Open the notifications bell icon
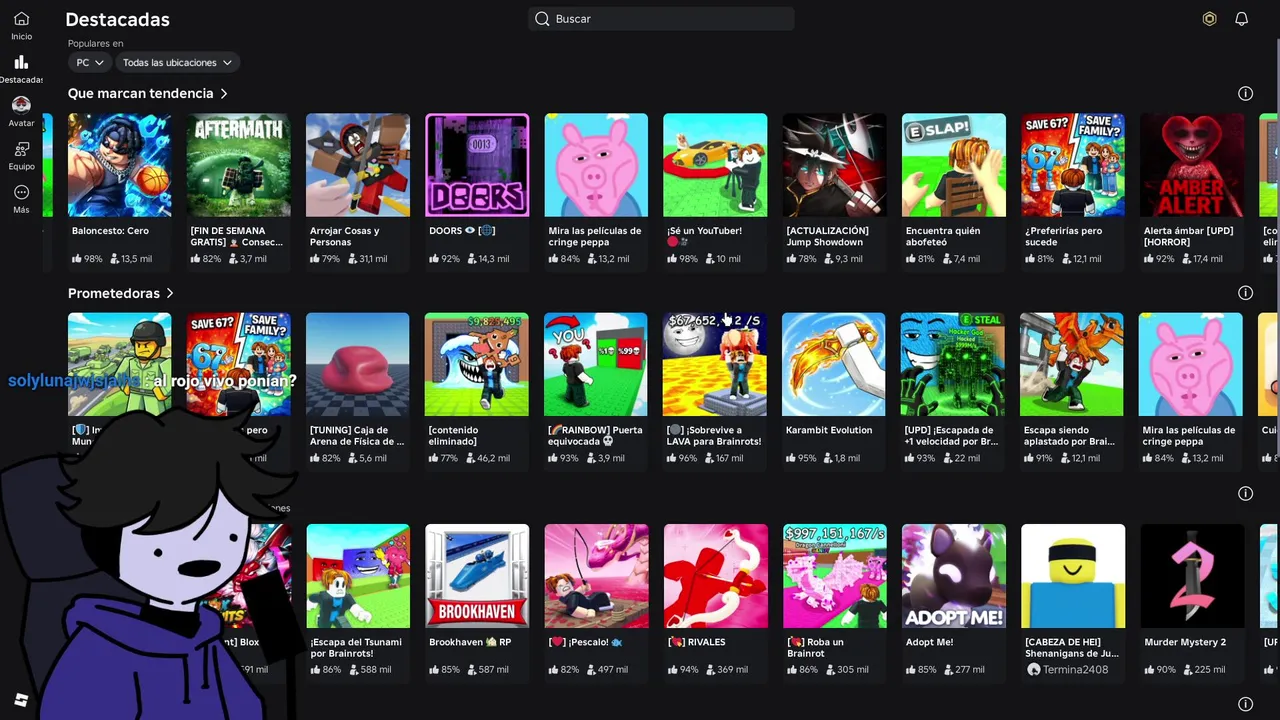 [x=1241, y=19]
